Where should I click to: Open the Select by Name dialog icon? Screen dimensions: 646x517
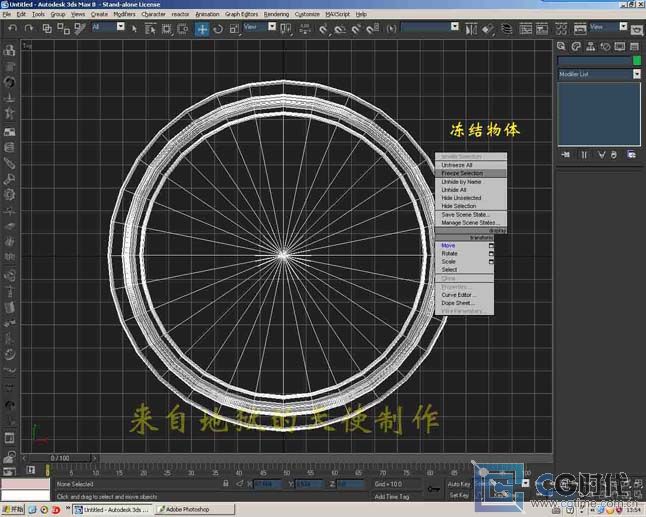[150, 28]
